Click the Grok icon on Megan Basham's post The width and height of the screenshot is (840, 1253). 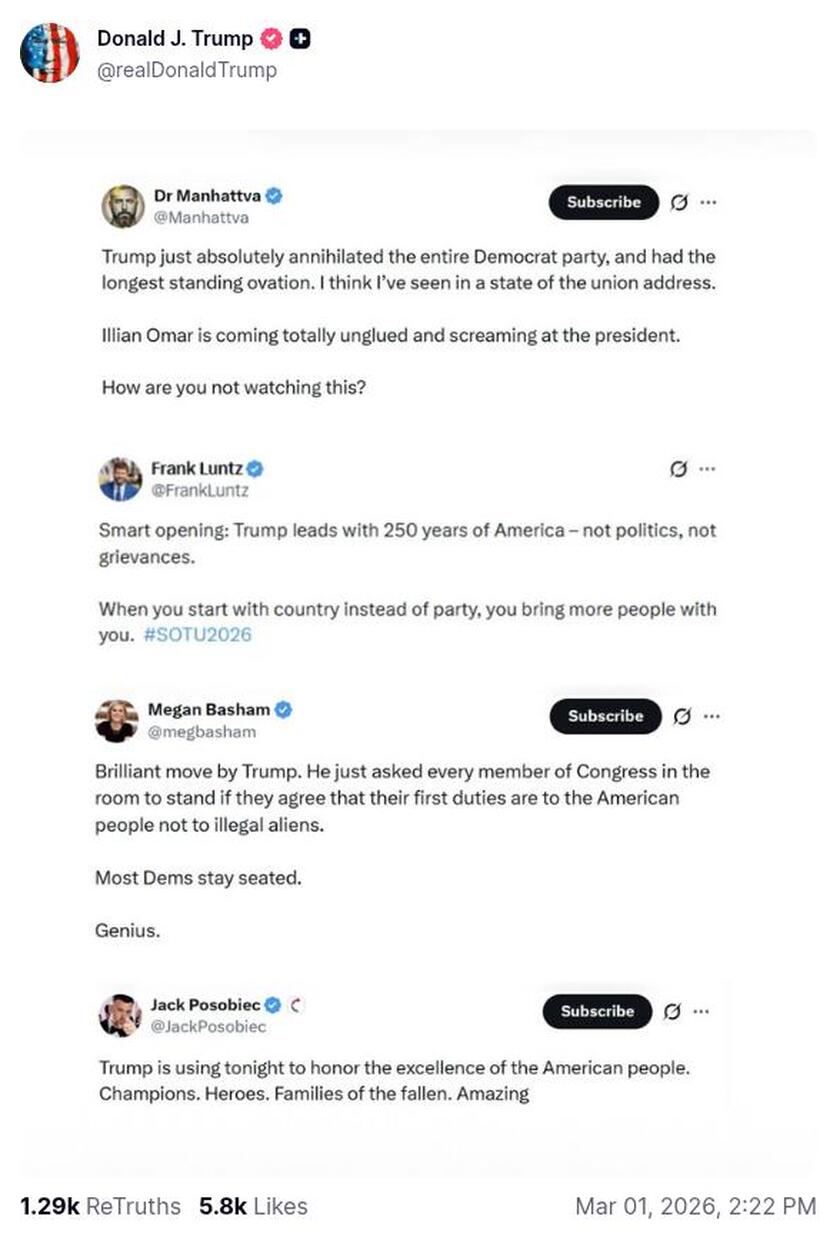coord(684,716)
